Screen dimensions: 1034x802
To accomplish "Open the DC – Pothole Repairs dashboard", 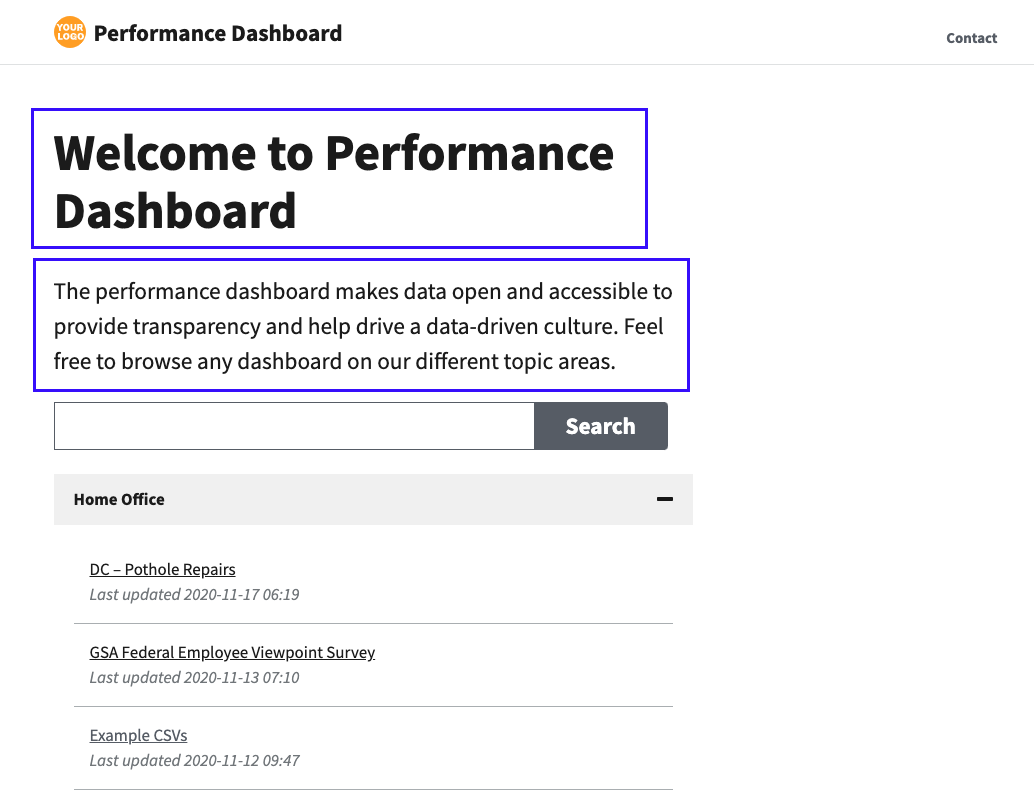I will (162, 569).
